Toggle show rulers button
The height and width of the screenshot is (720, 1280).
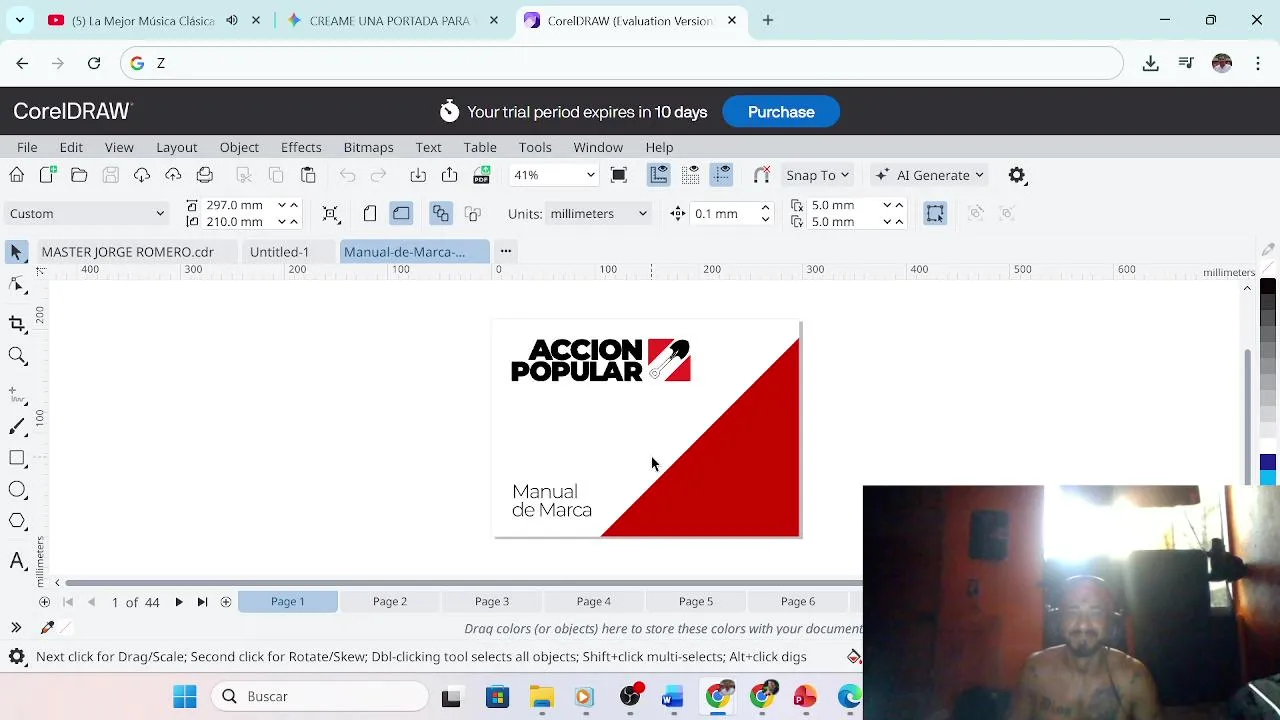click(x=659, y=175)
